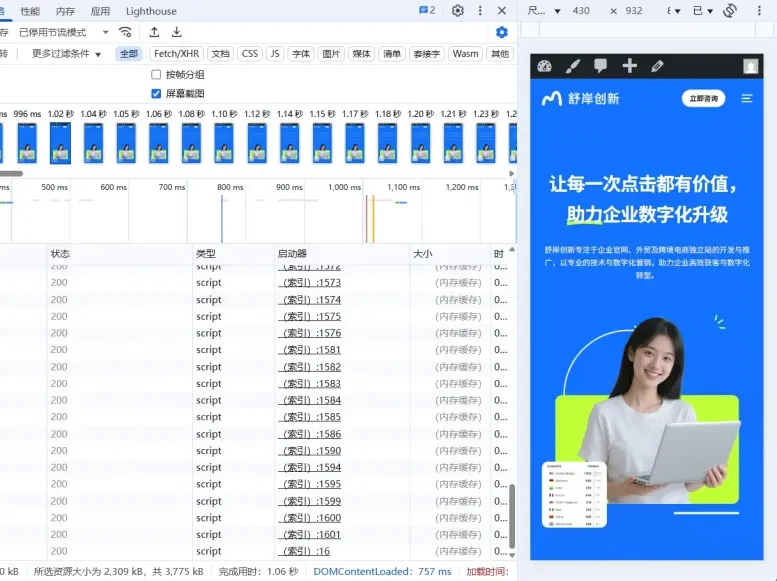Open the 更多过滤条件 dropdown

click(66, 54)
